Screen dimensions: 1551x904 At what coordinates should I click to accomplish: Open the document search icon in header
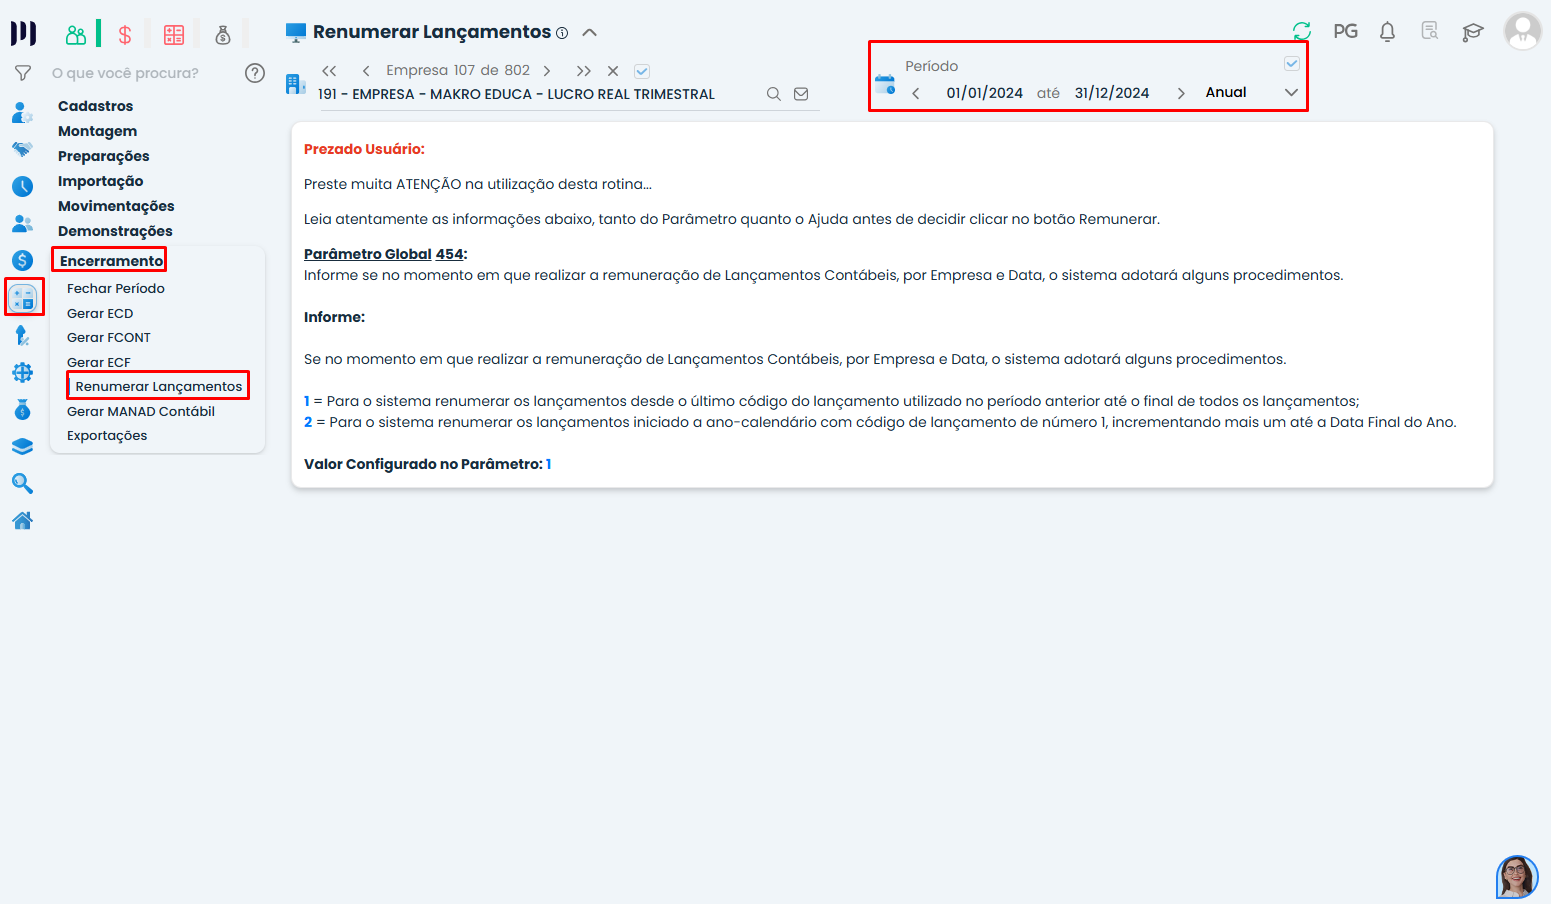coord(1430,31)
